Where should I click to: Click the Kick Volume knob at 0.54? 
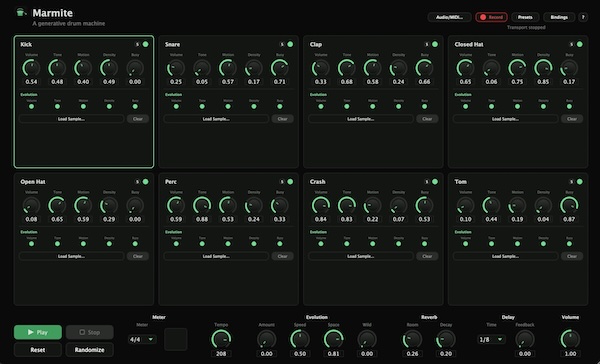tap(31, 69)
